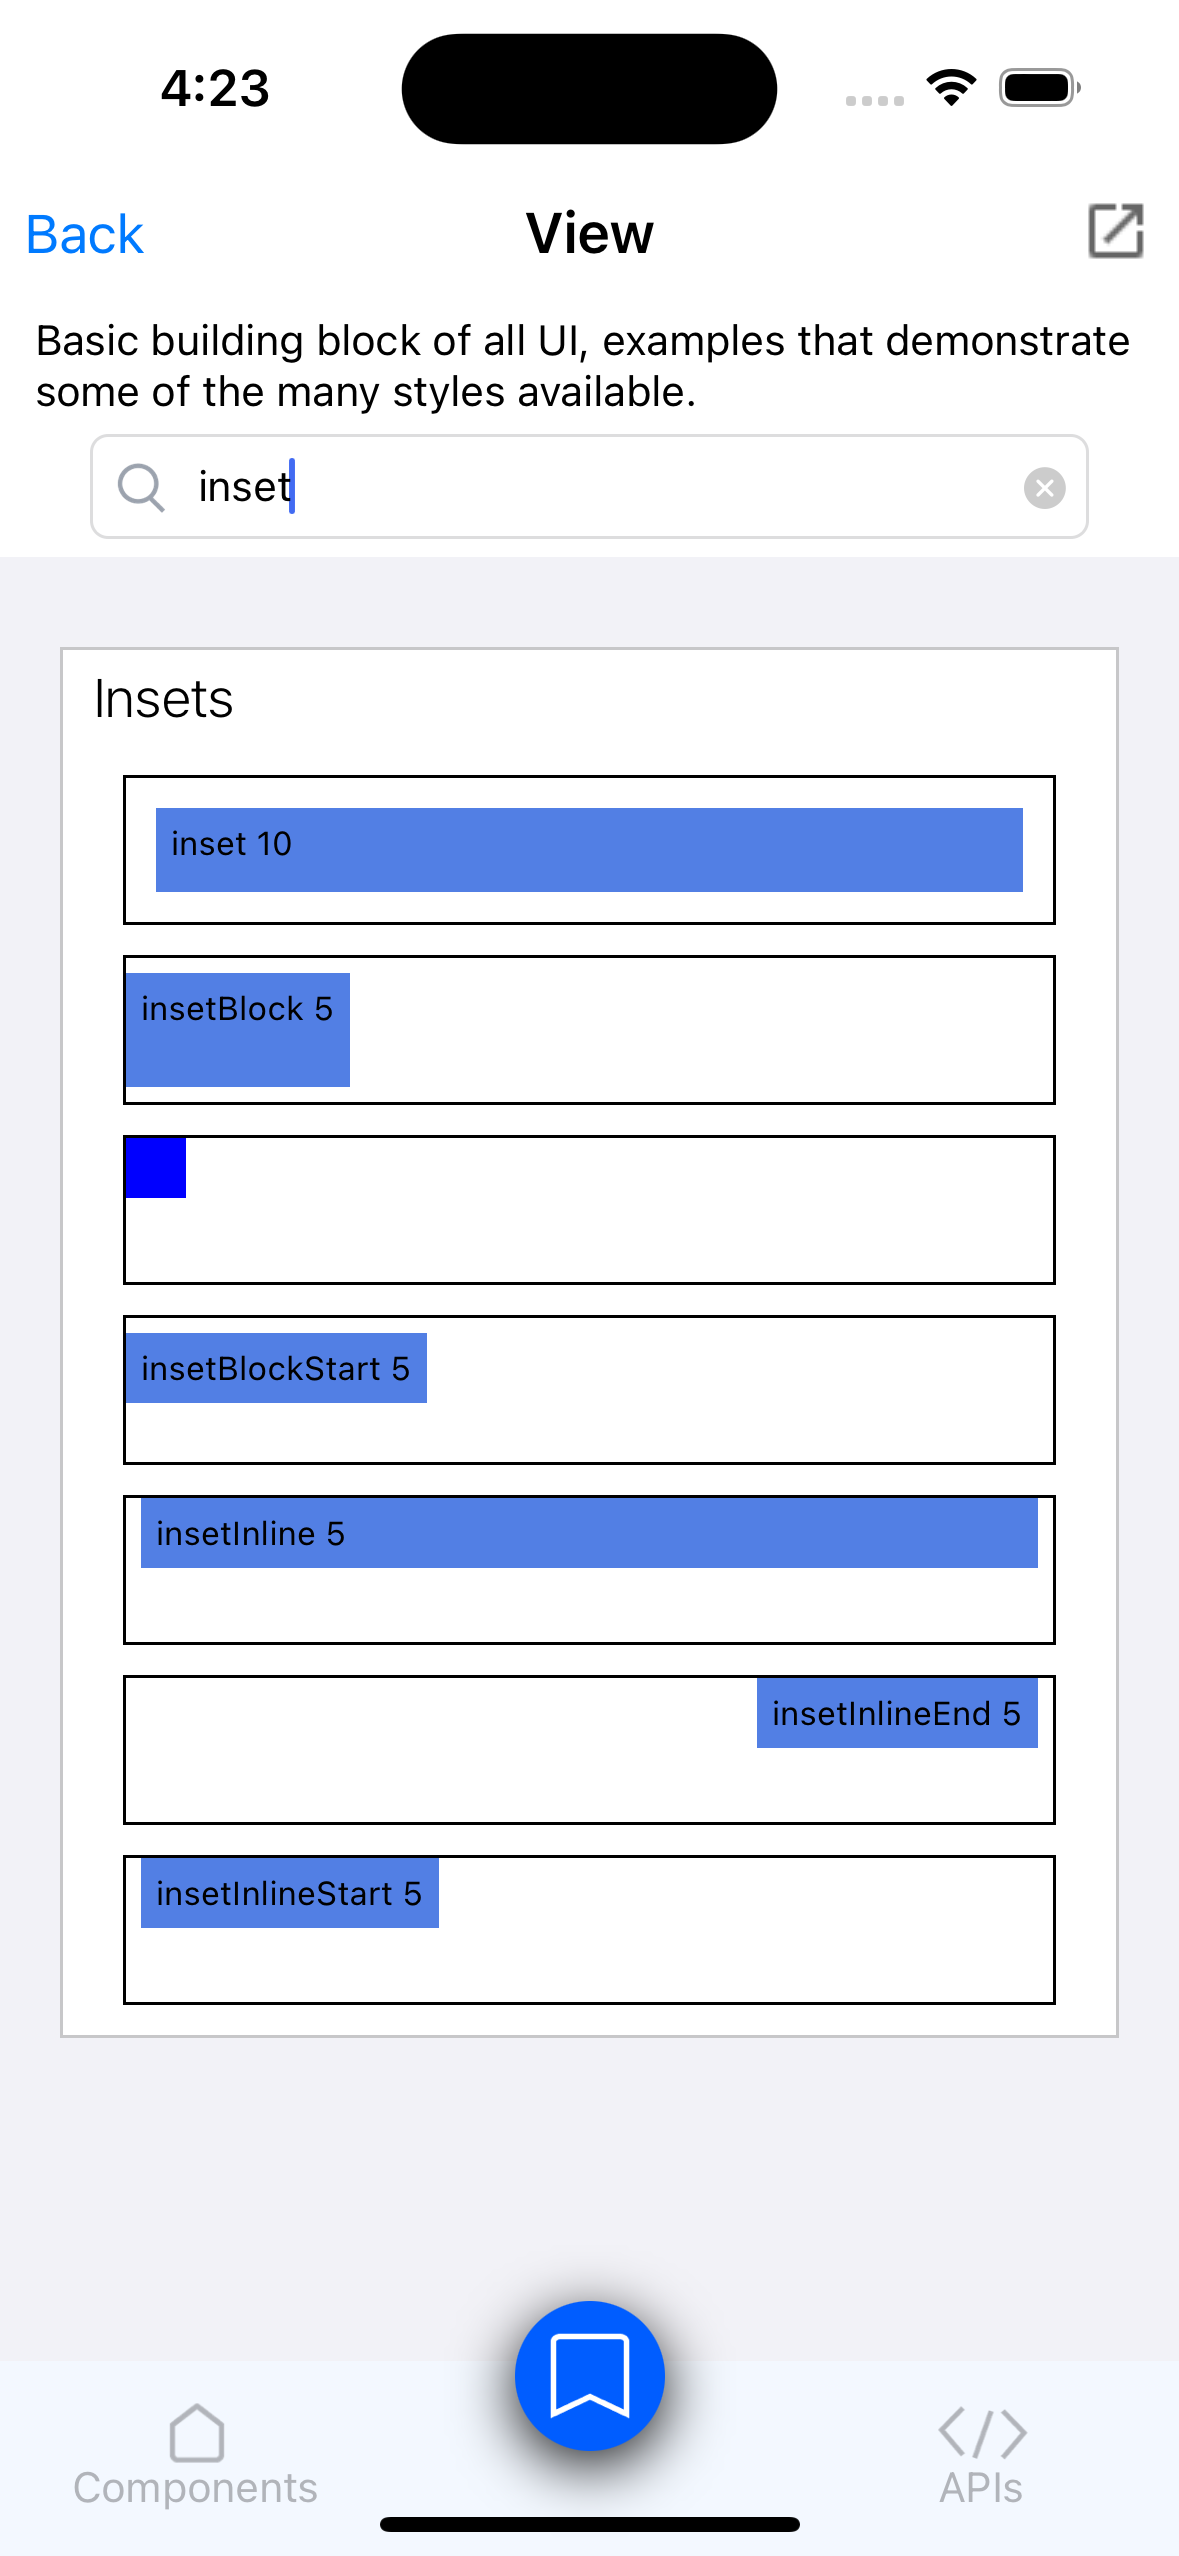Clear the search field text
The image size is (1179, 2556).
(1044, 488)
